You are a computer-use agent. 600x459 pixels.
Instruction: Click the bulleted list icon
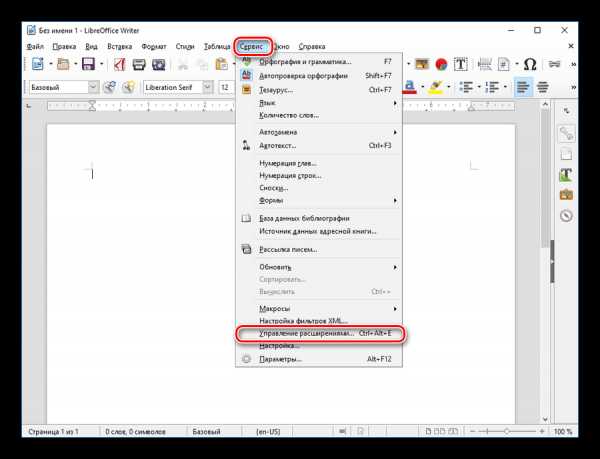tap(466, 87)
